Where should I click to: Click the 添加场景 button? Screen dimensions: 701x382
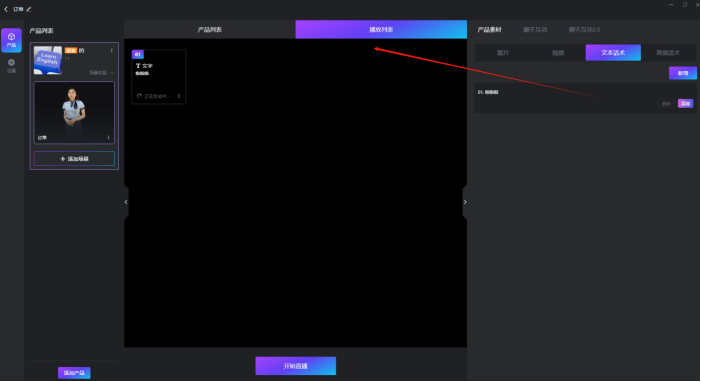pyautogui.click(x=74, y=159)
